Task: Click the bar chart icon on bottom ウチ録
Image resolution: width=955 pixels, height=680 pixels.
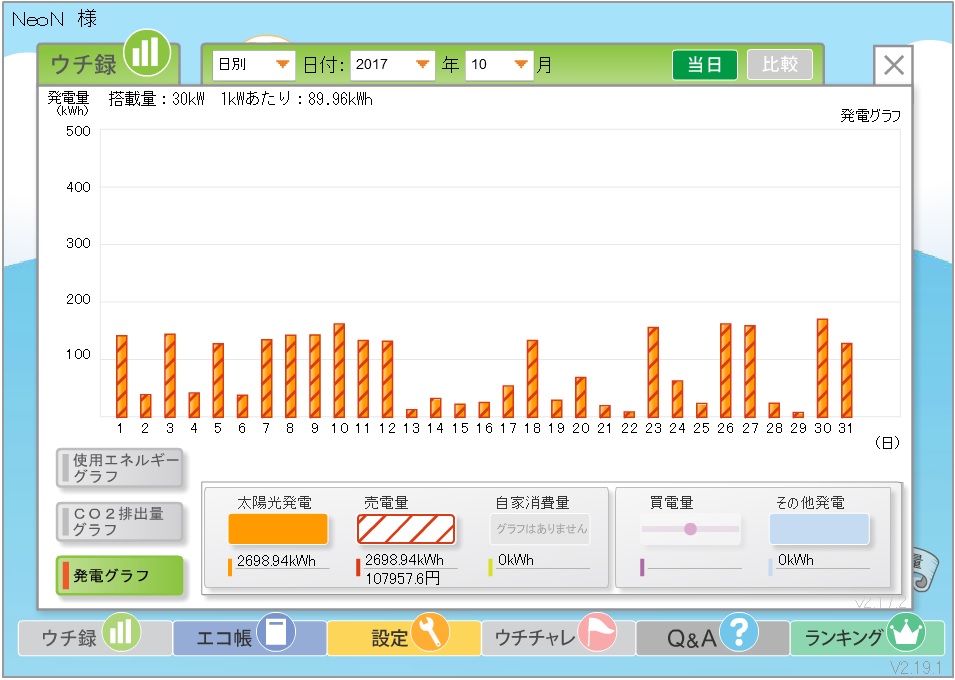Action: (121, 632)
